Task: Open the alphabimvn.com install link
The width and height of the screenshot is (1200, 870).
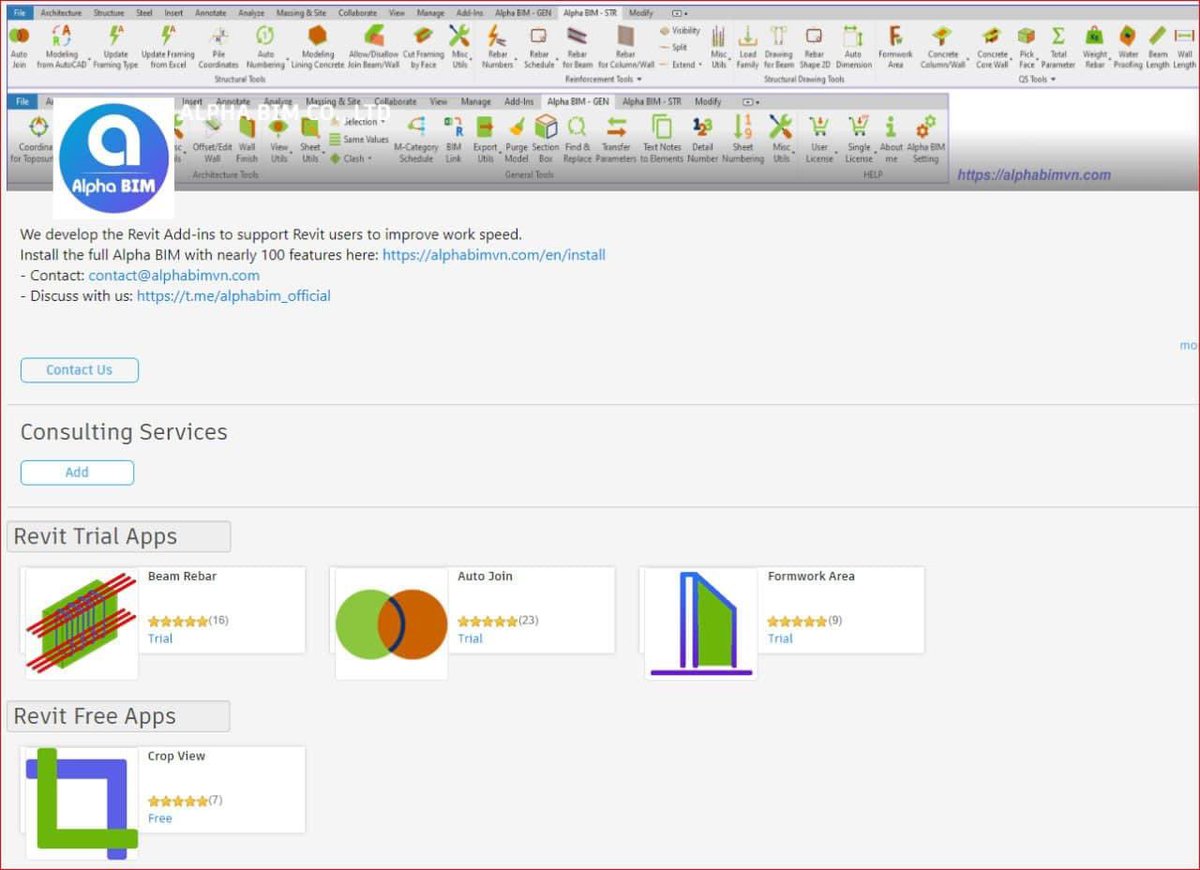Action: pyautogui.click(x=493, y=254)
